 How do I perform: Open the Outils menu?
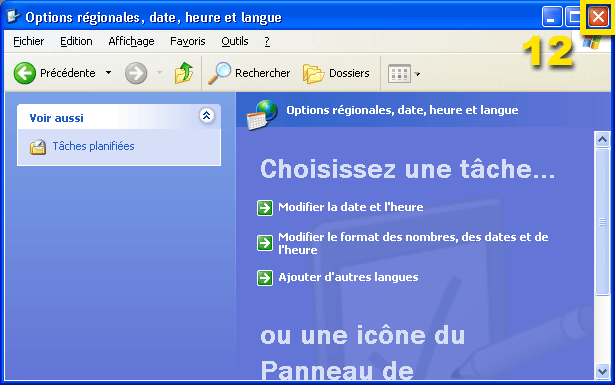click(235, 41)
